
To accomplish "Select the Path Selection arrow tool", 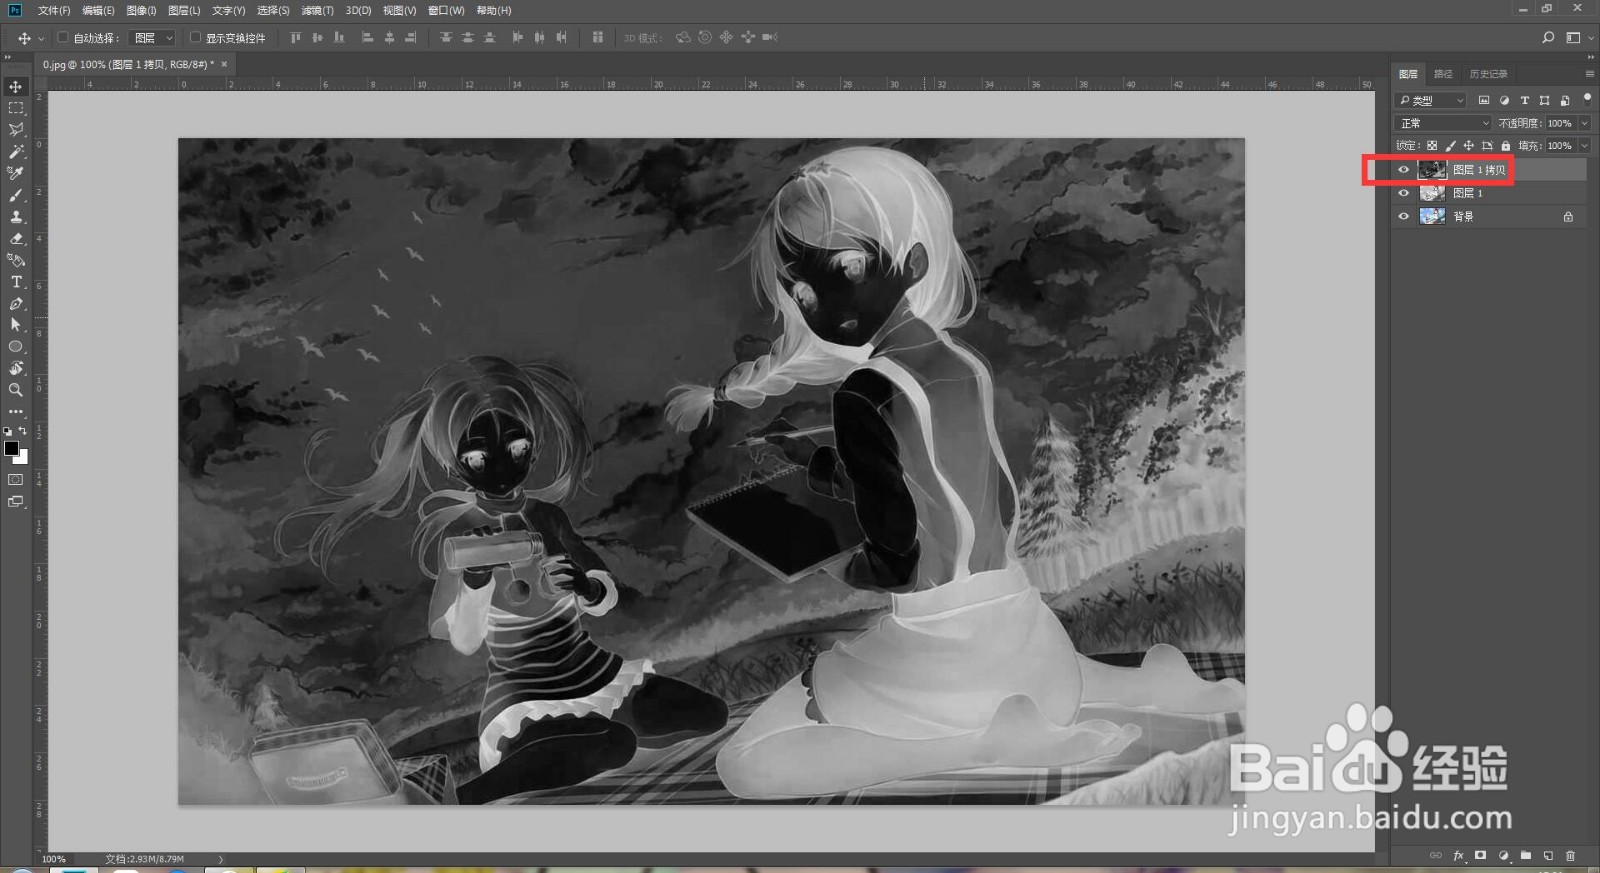I will [x=16, y=325].
